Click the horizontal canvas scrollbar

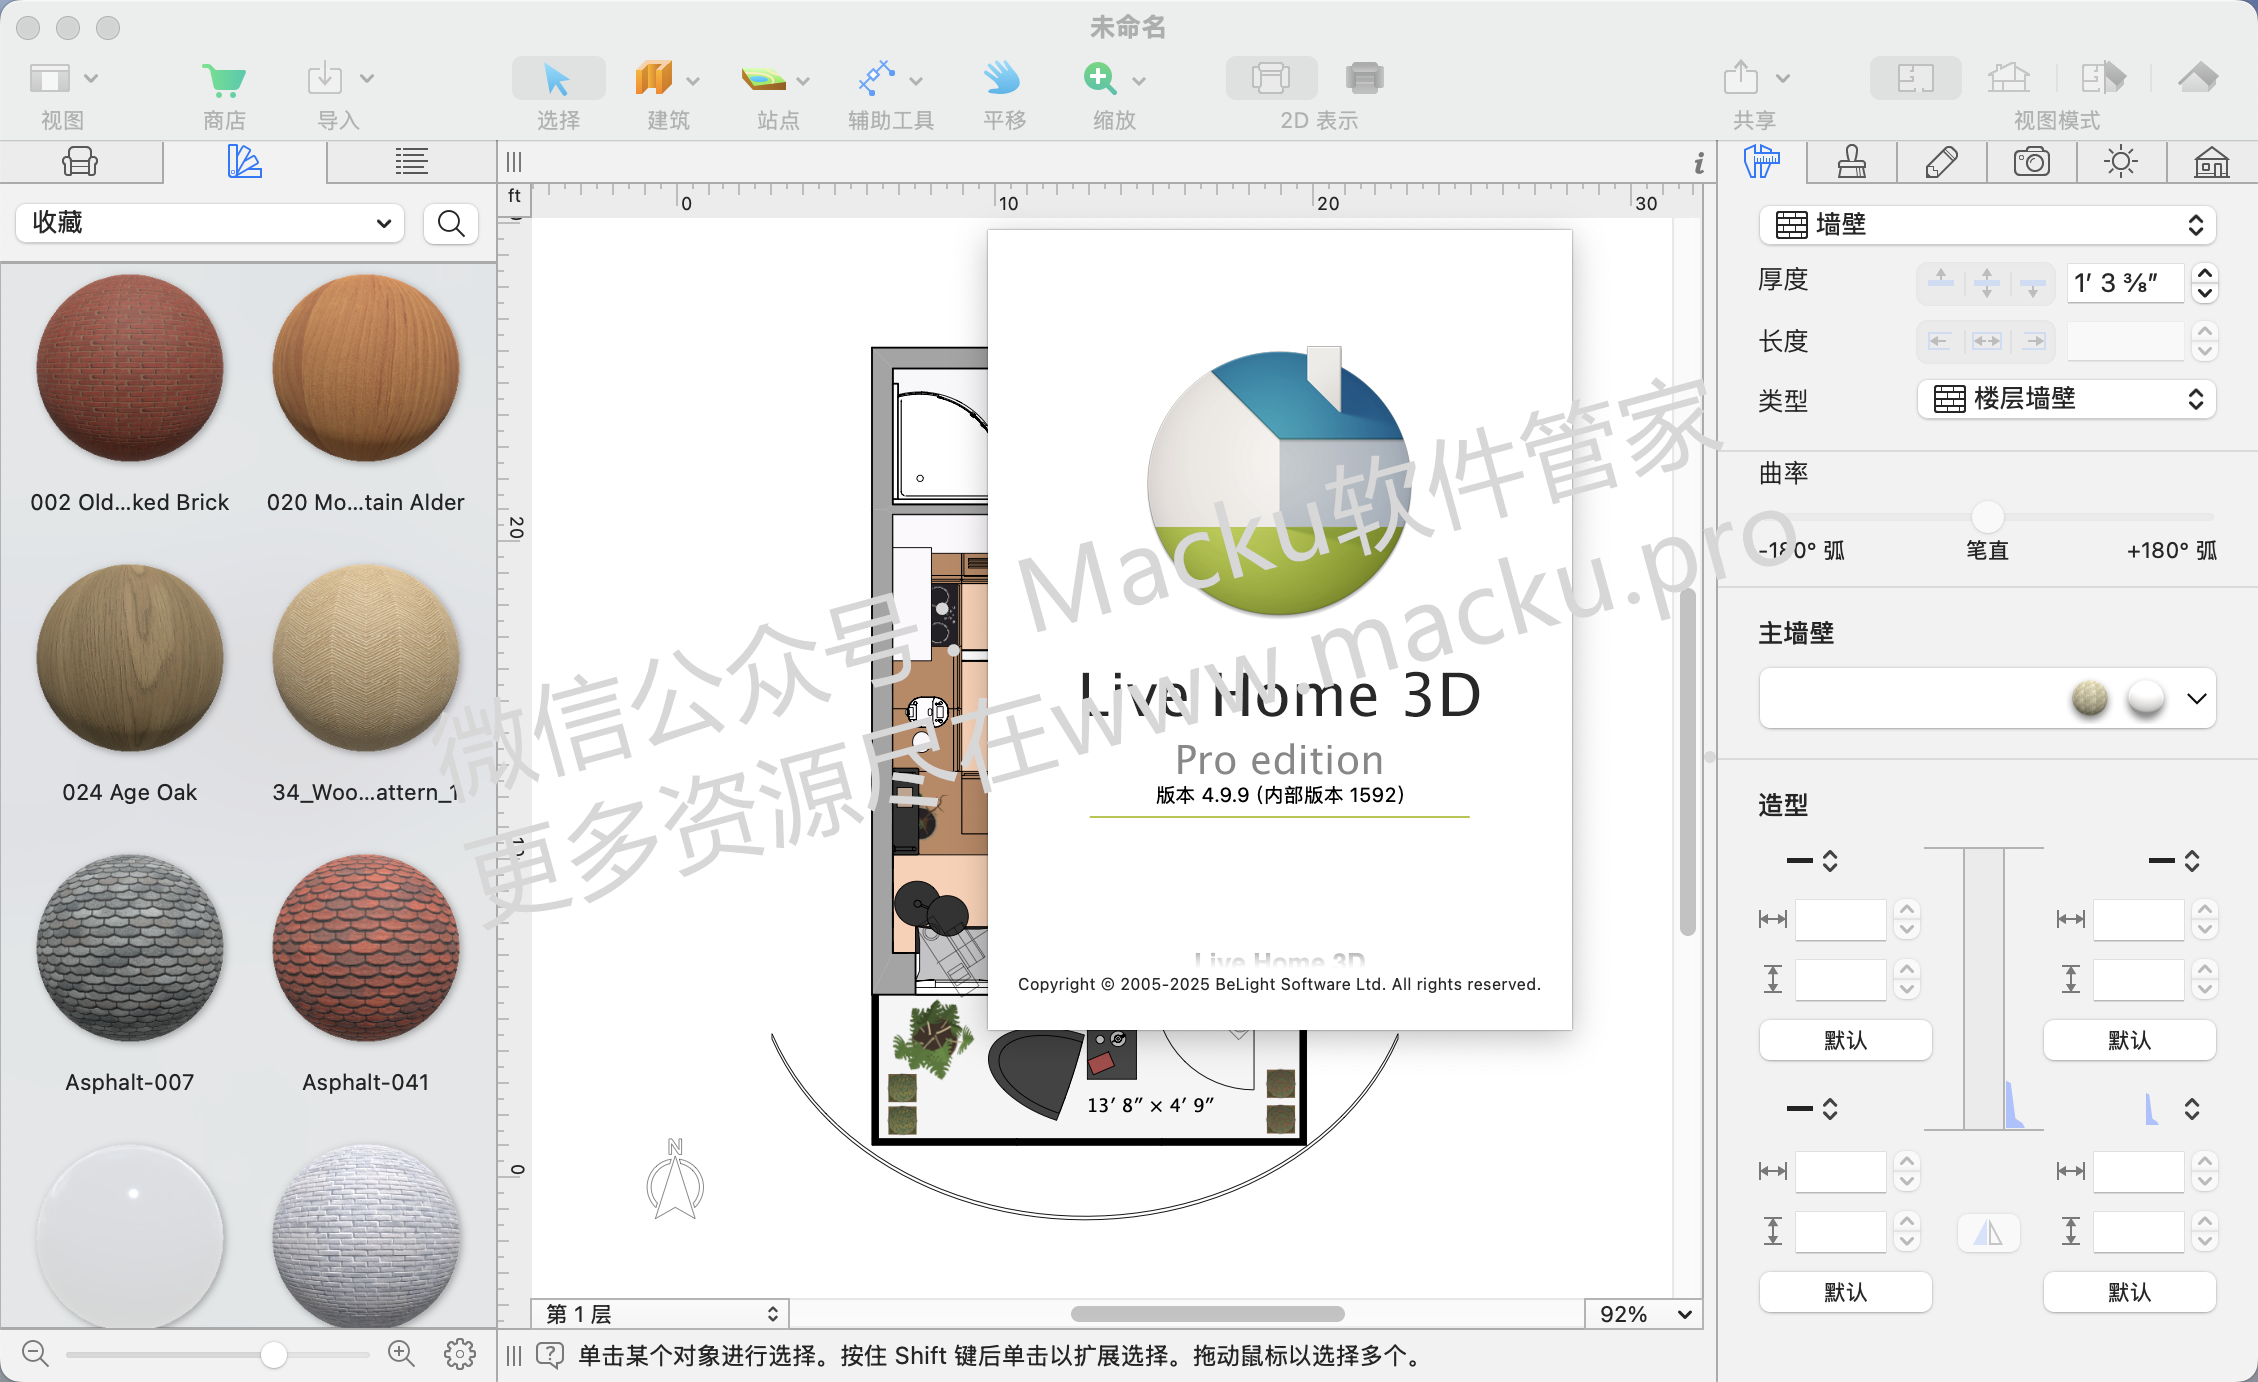pyautogui.click(x=1208, y=1314)
